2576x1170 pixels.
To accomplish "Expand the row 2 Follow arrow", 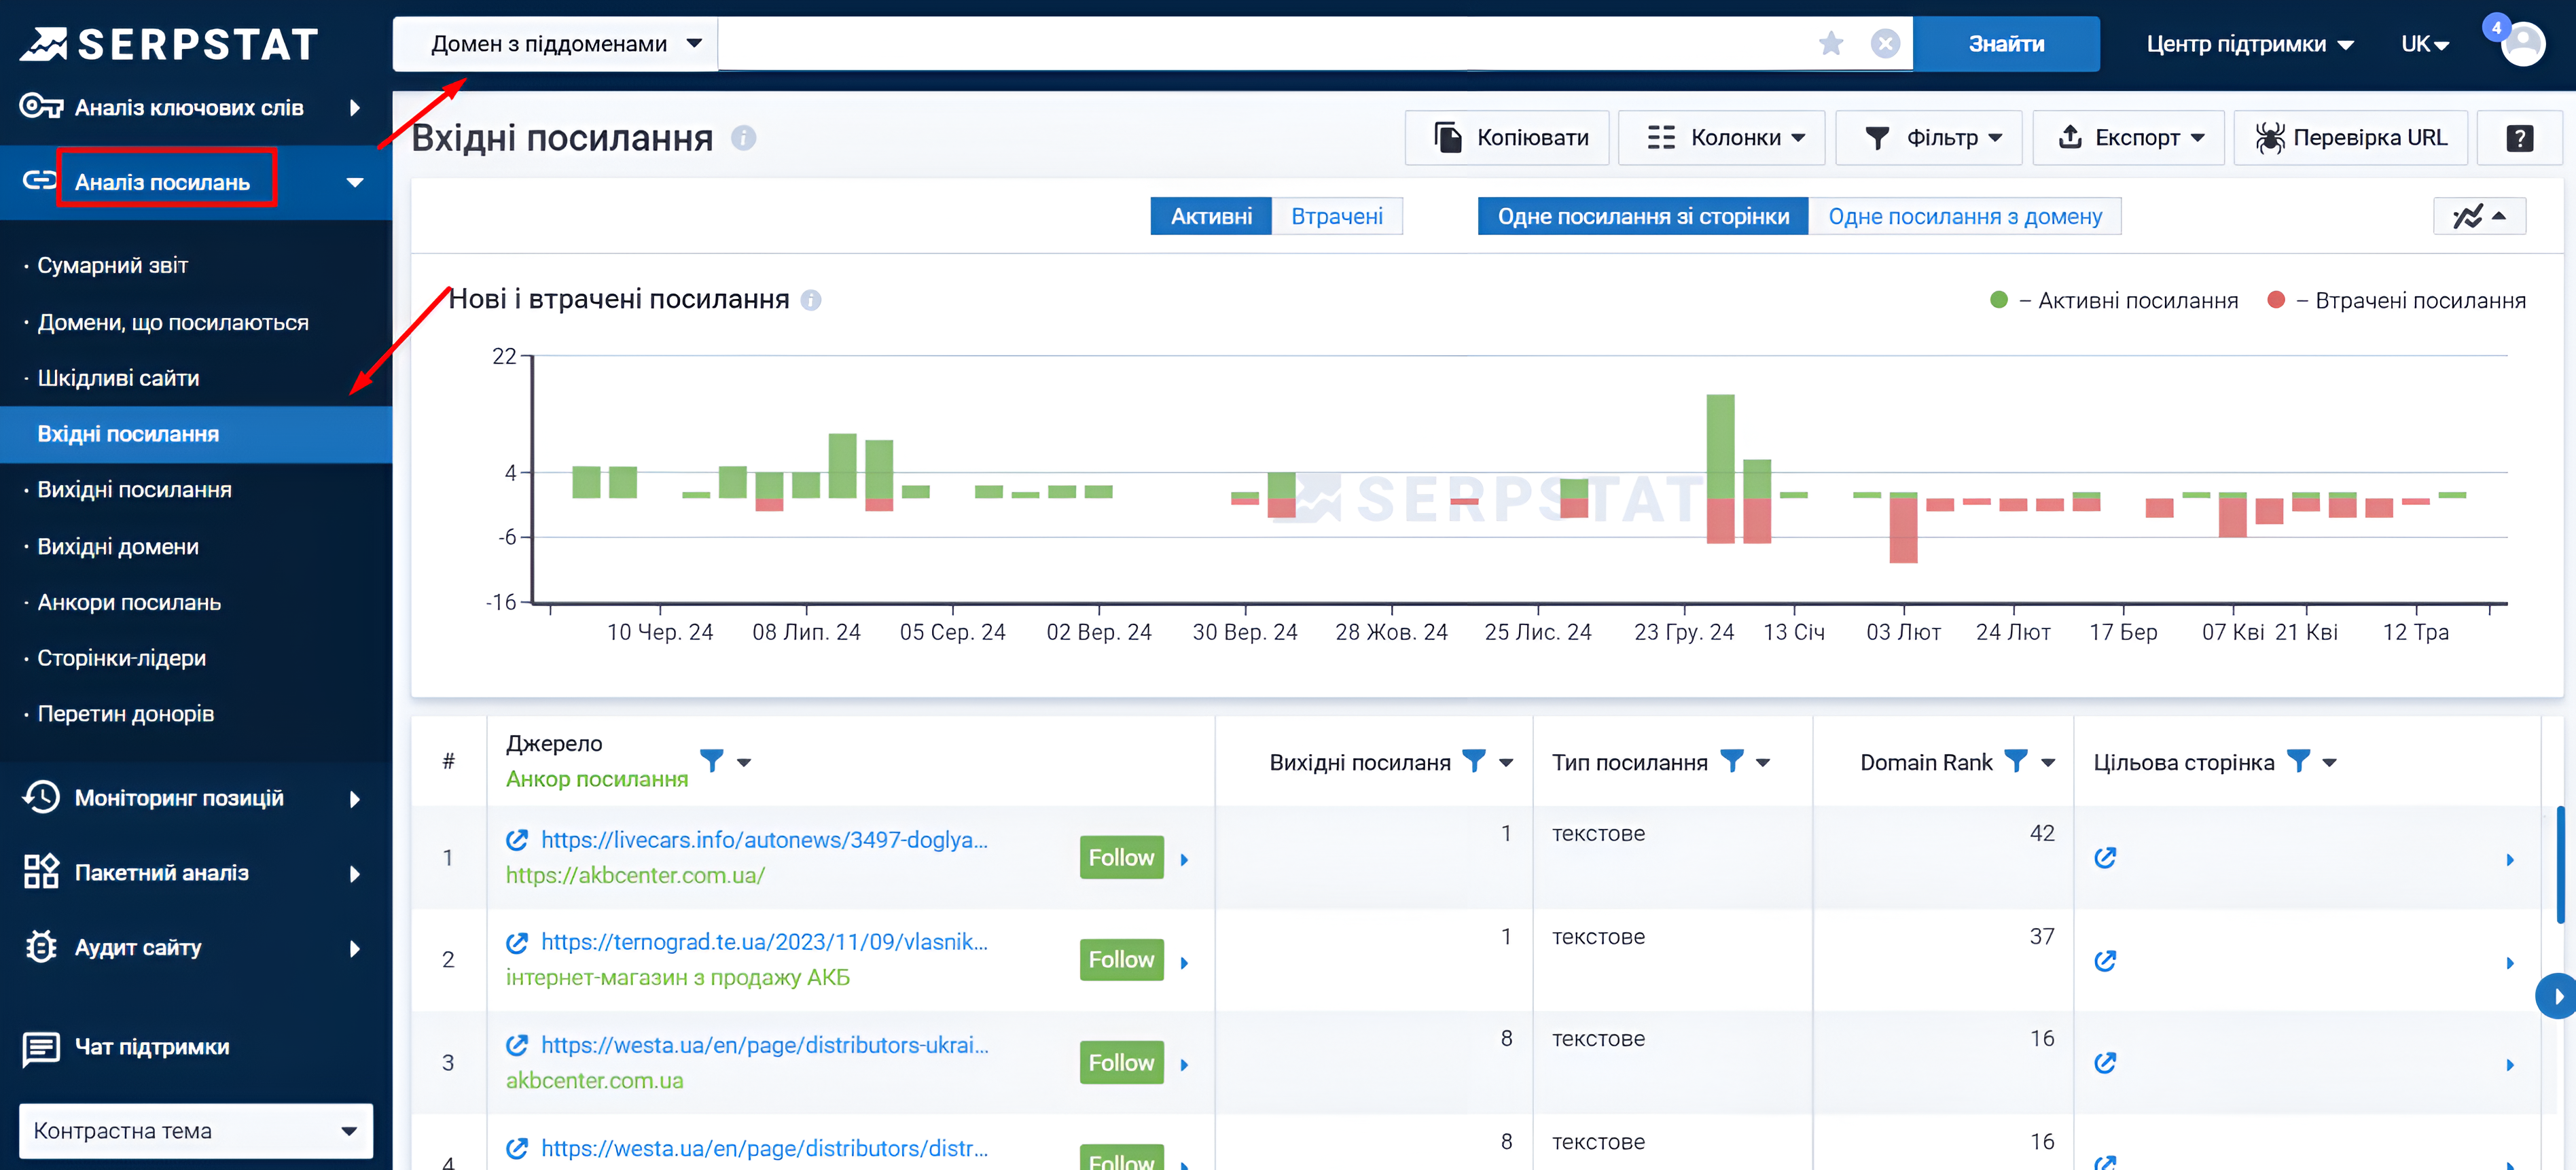I will pos(1184,963).
